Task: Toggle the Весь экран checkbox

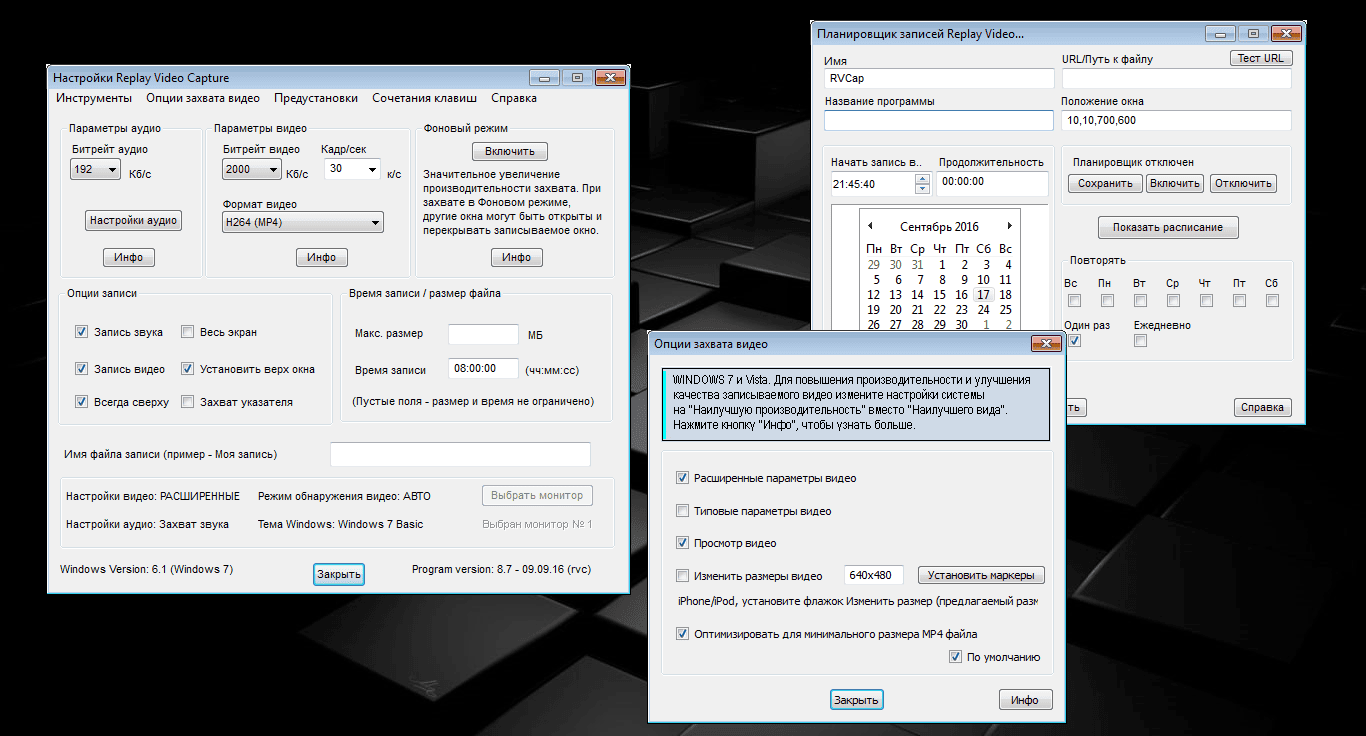Action: click(x=188, y=332)
